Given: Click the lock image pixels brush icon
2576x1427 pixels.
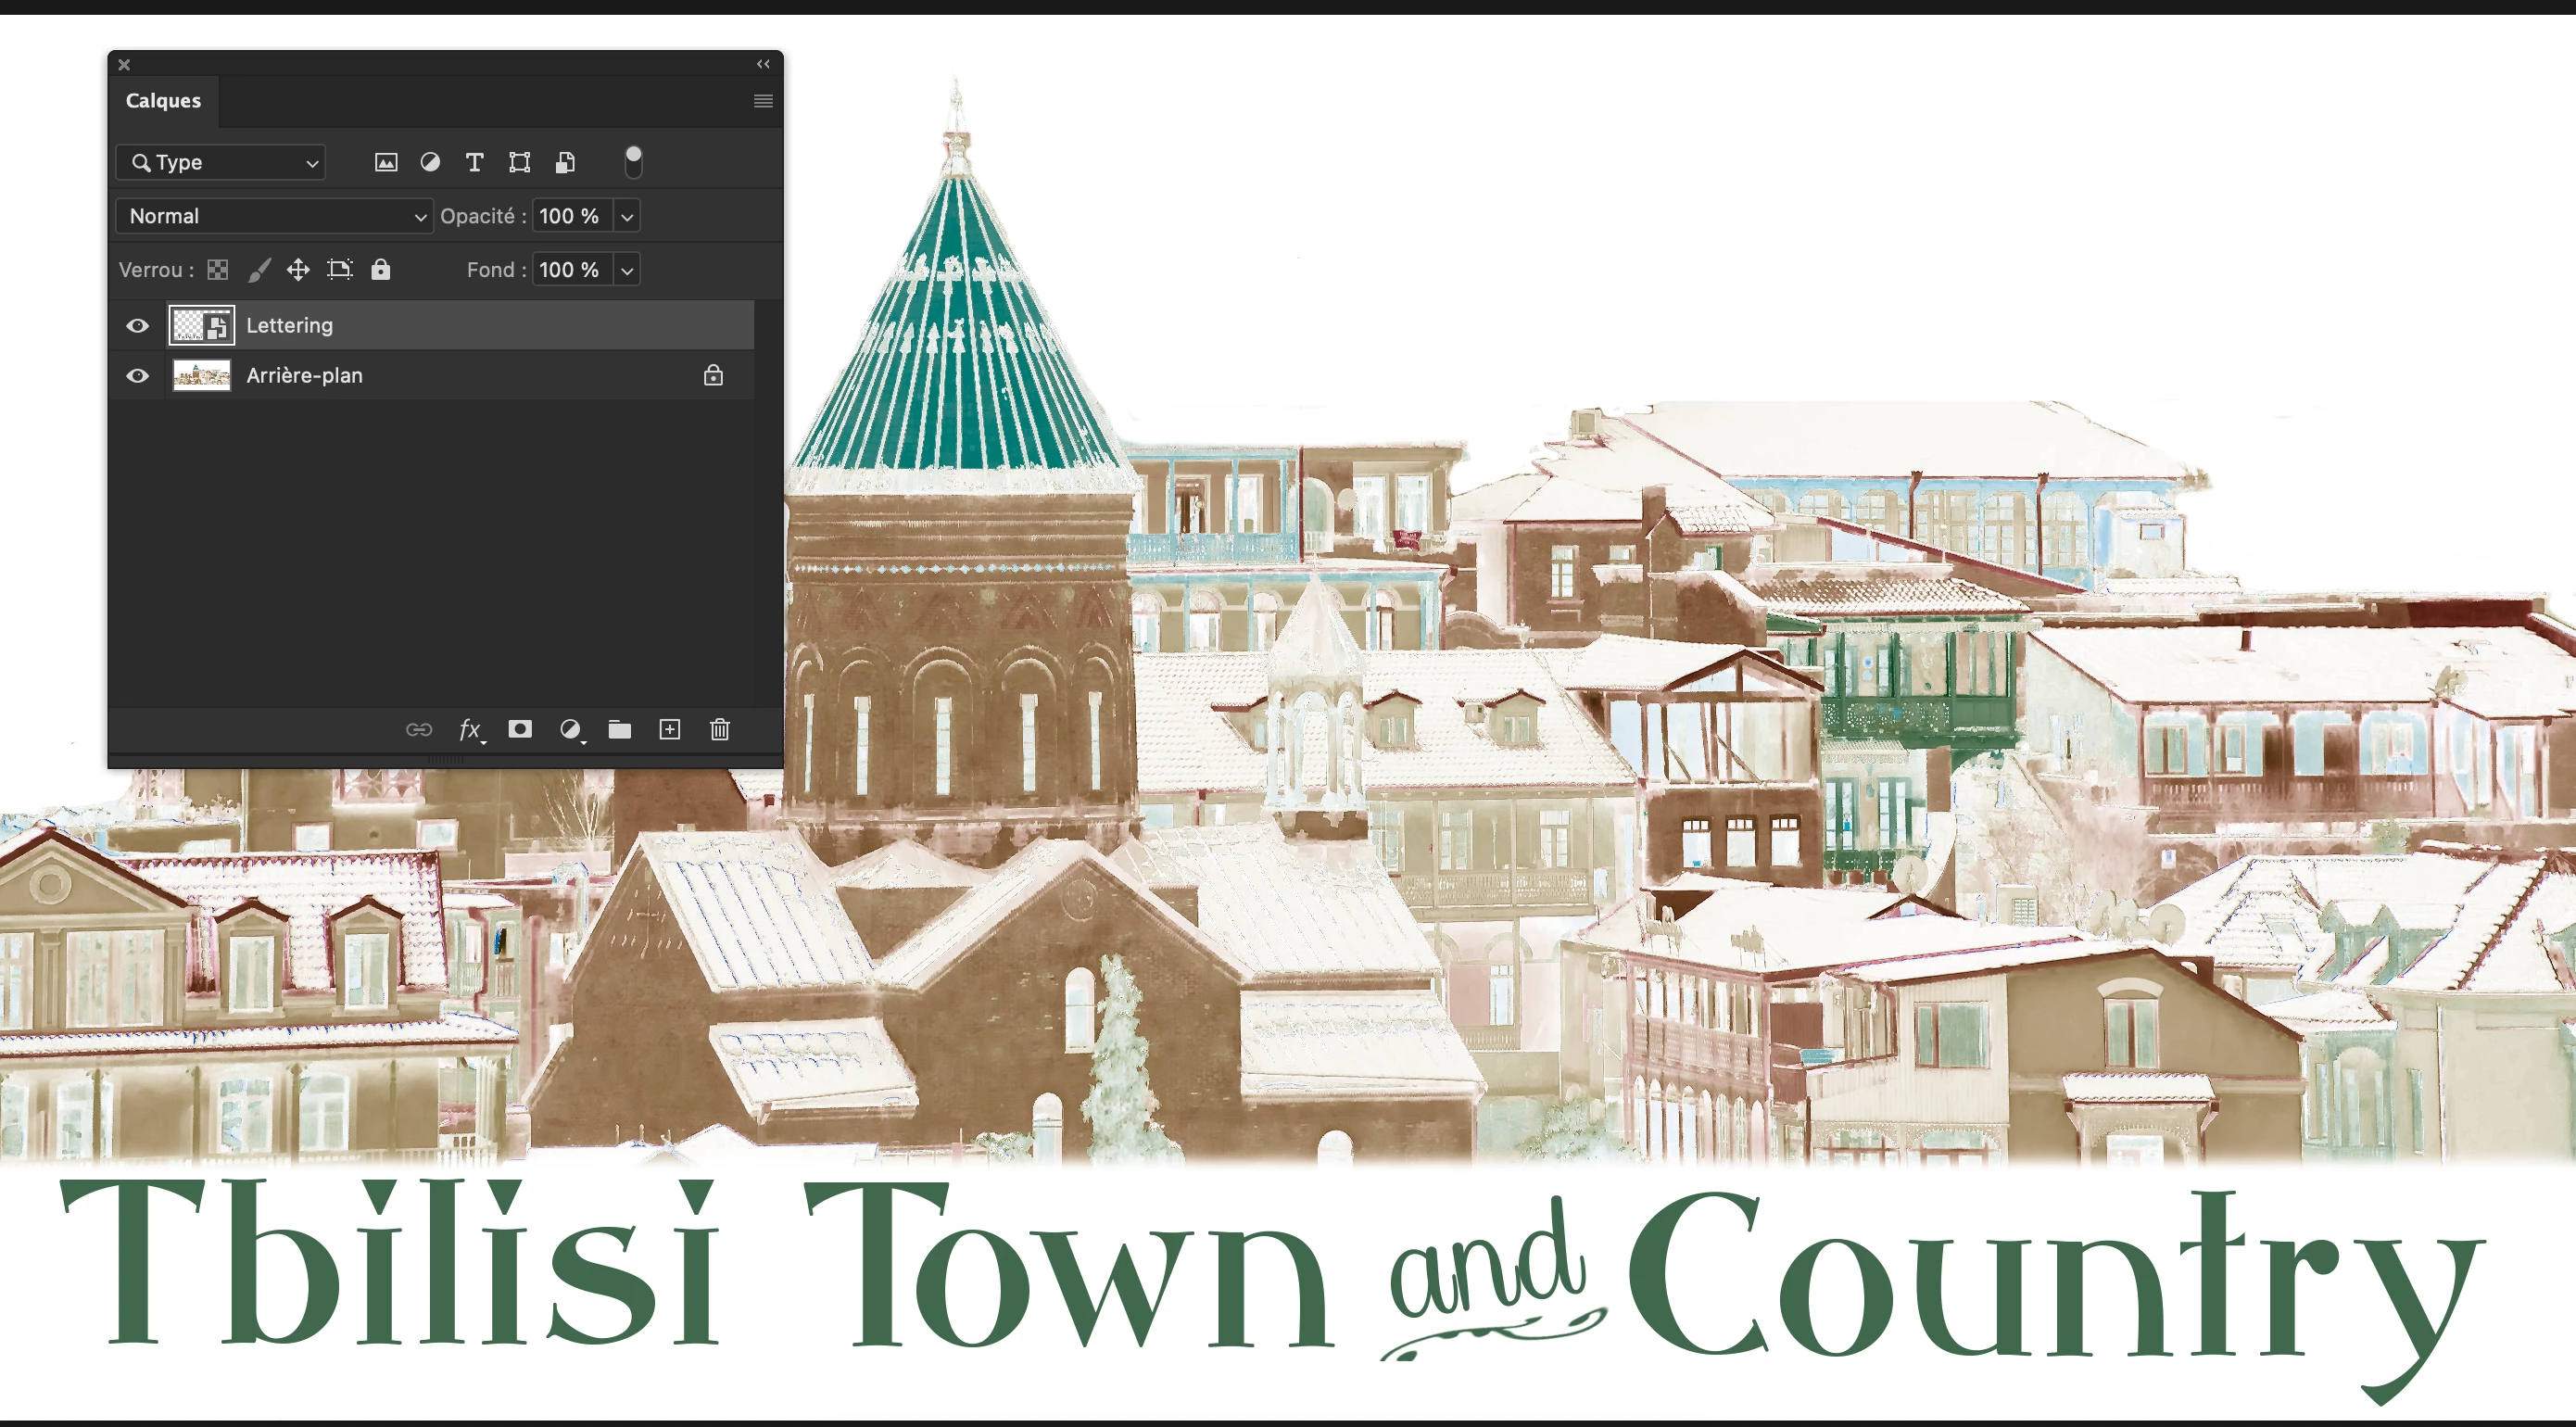Looking at the screenshot, I should click(259, 270).
